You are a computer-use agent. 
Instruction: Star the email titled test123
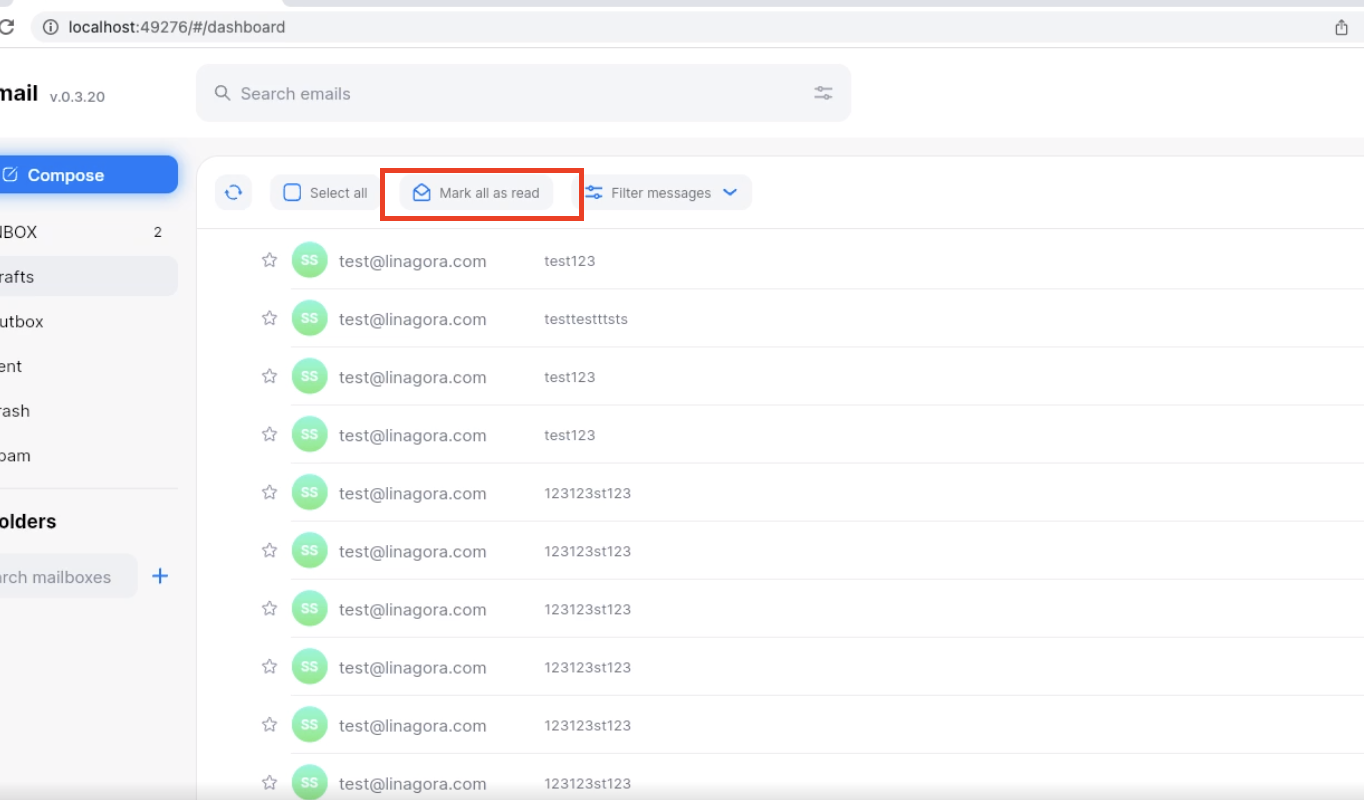268,259
